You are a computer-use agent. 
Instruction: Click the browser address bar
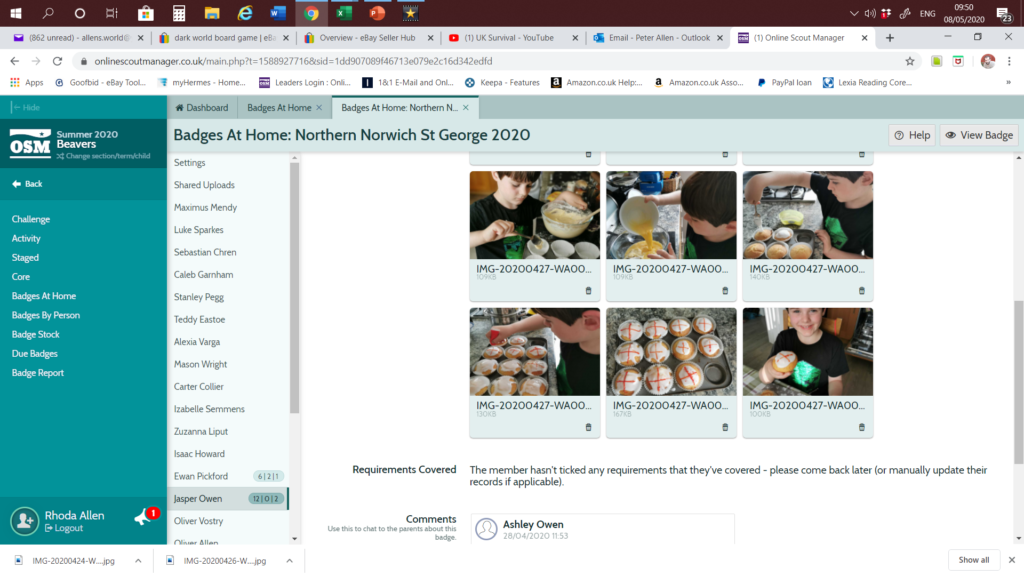click(490, 61)
